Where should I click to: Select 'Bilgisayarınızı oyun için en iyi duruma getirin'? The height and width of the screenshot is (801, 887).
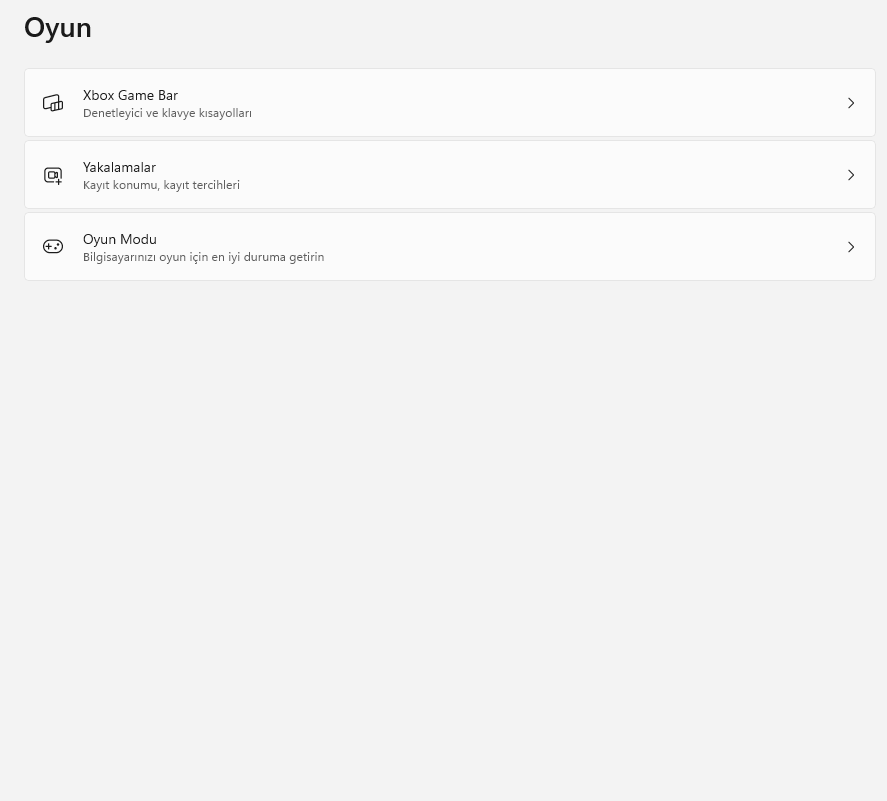click(204, 257)
